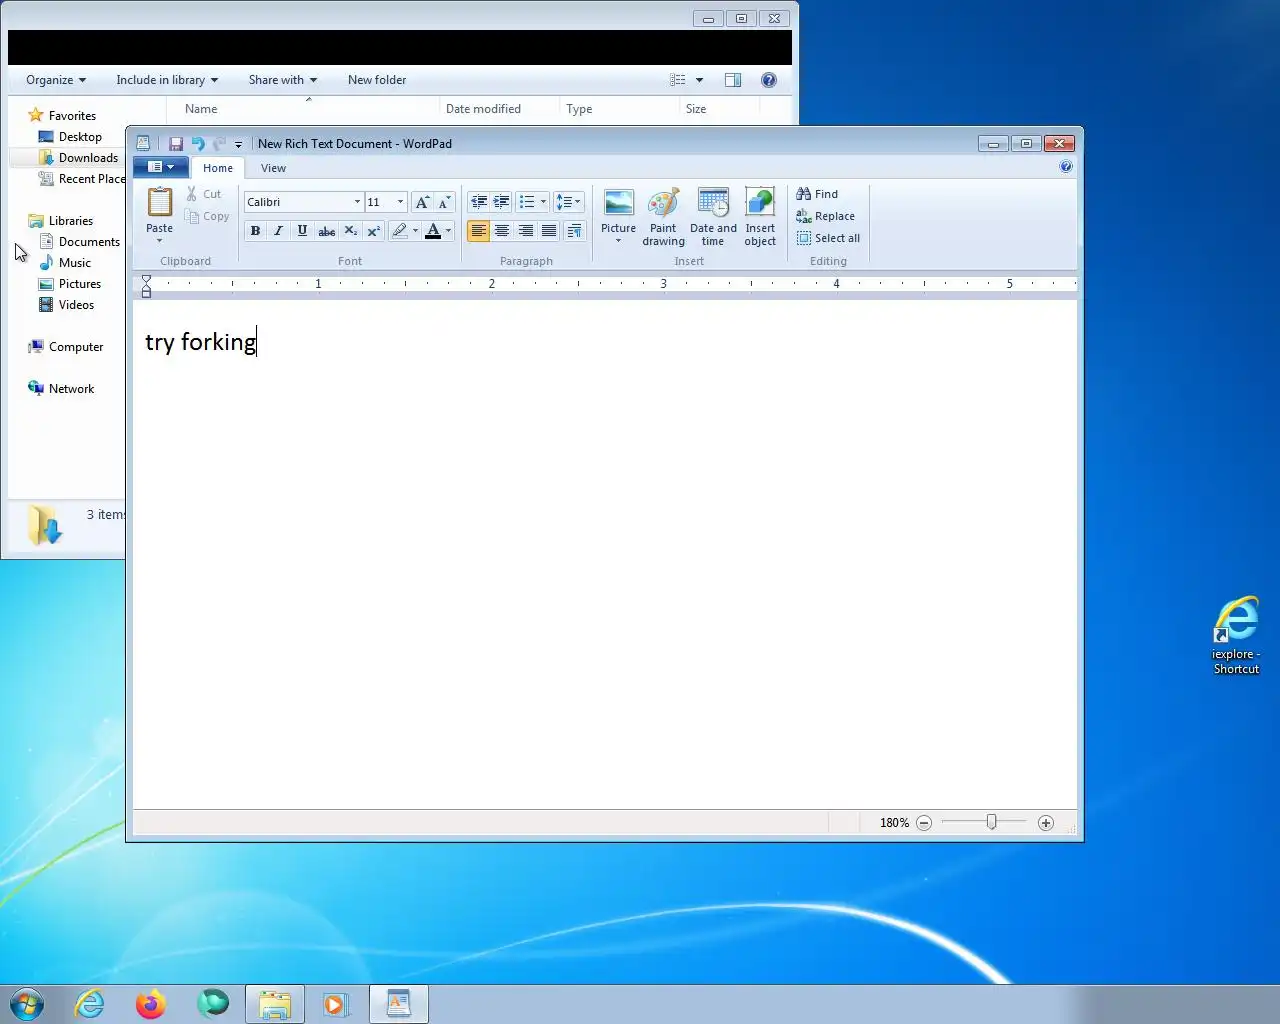
Task: Toggle Underline formatting
Action: click(x=302, y=231)
